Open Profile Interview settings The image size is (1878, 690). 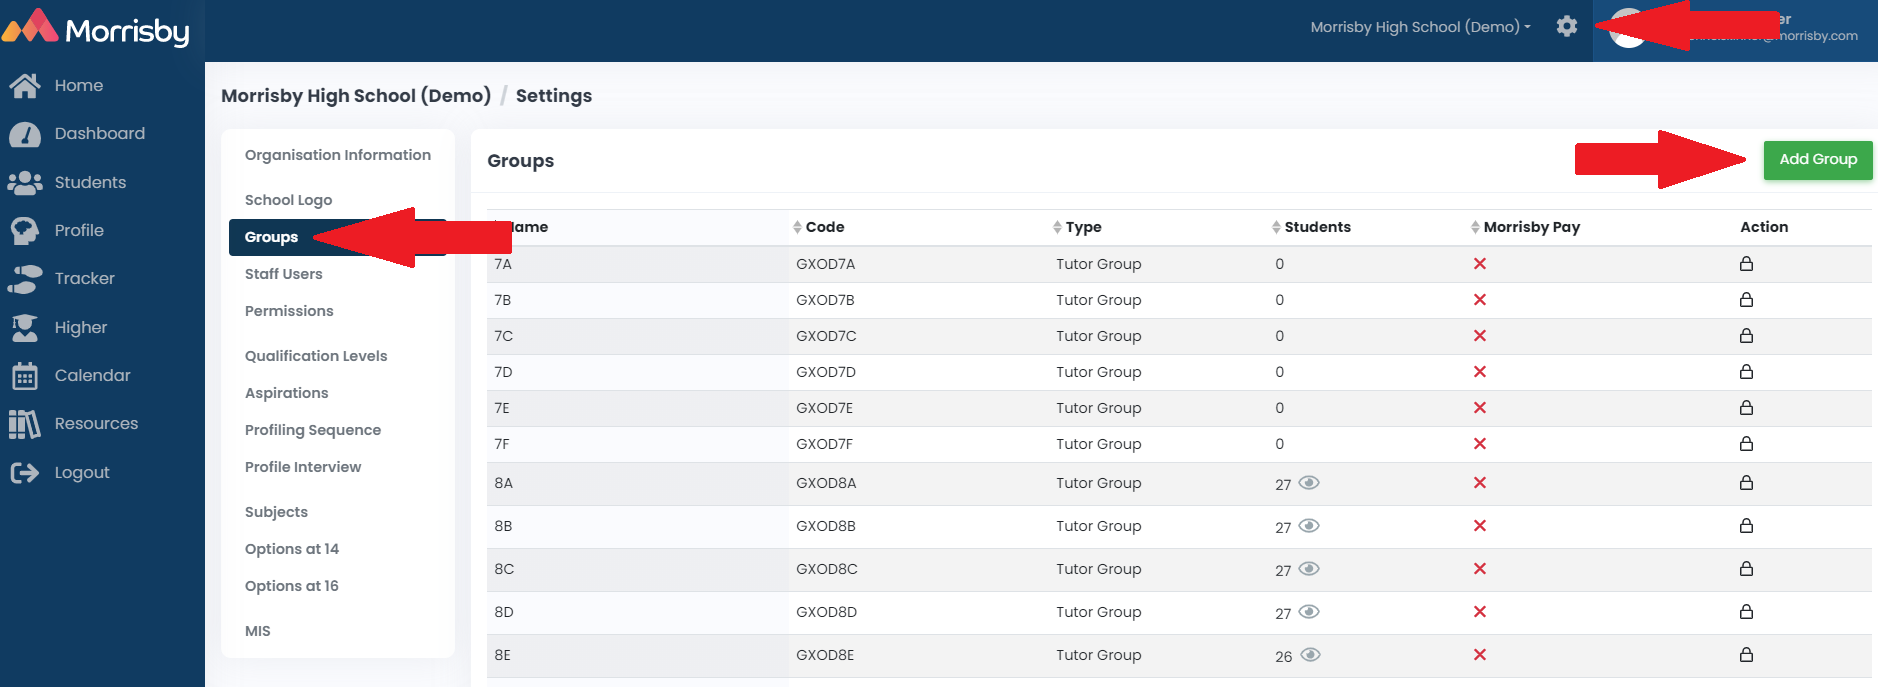click(303, 467)
